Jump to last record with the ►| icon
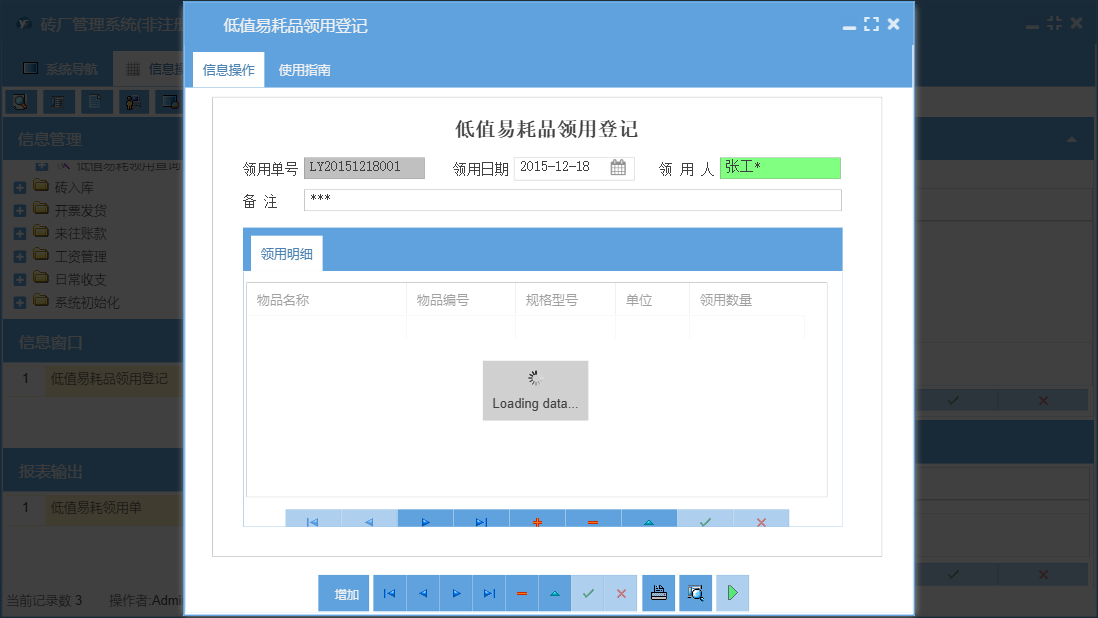Image resolution: width=1098 pixels, height=618 pixels. pos(488,593)
